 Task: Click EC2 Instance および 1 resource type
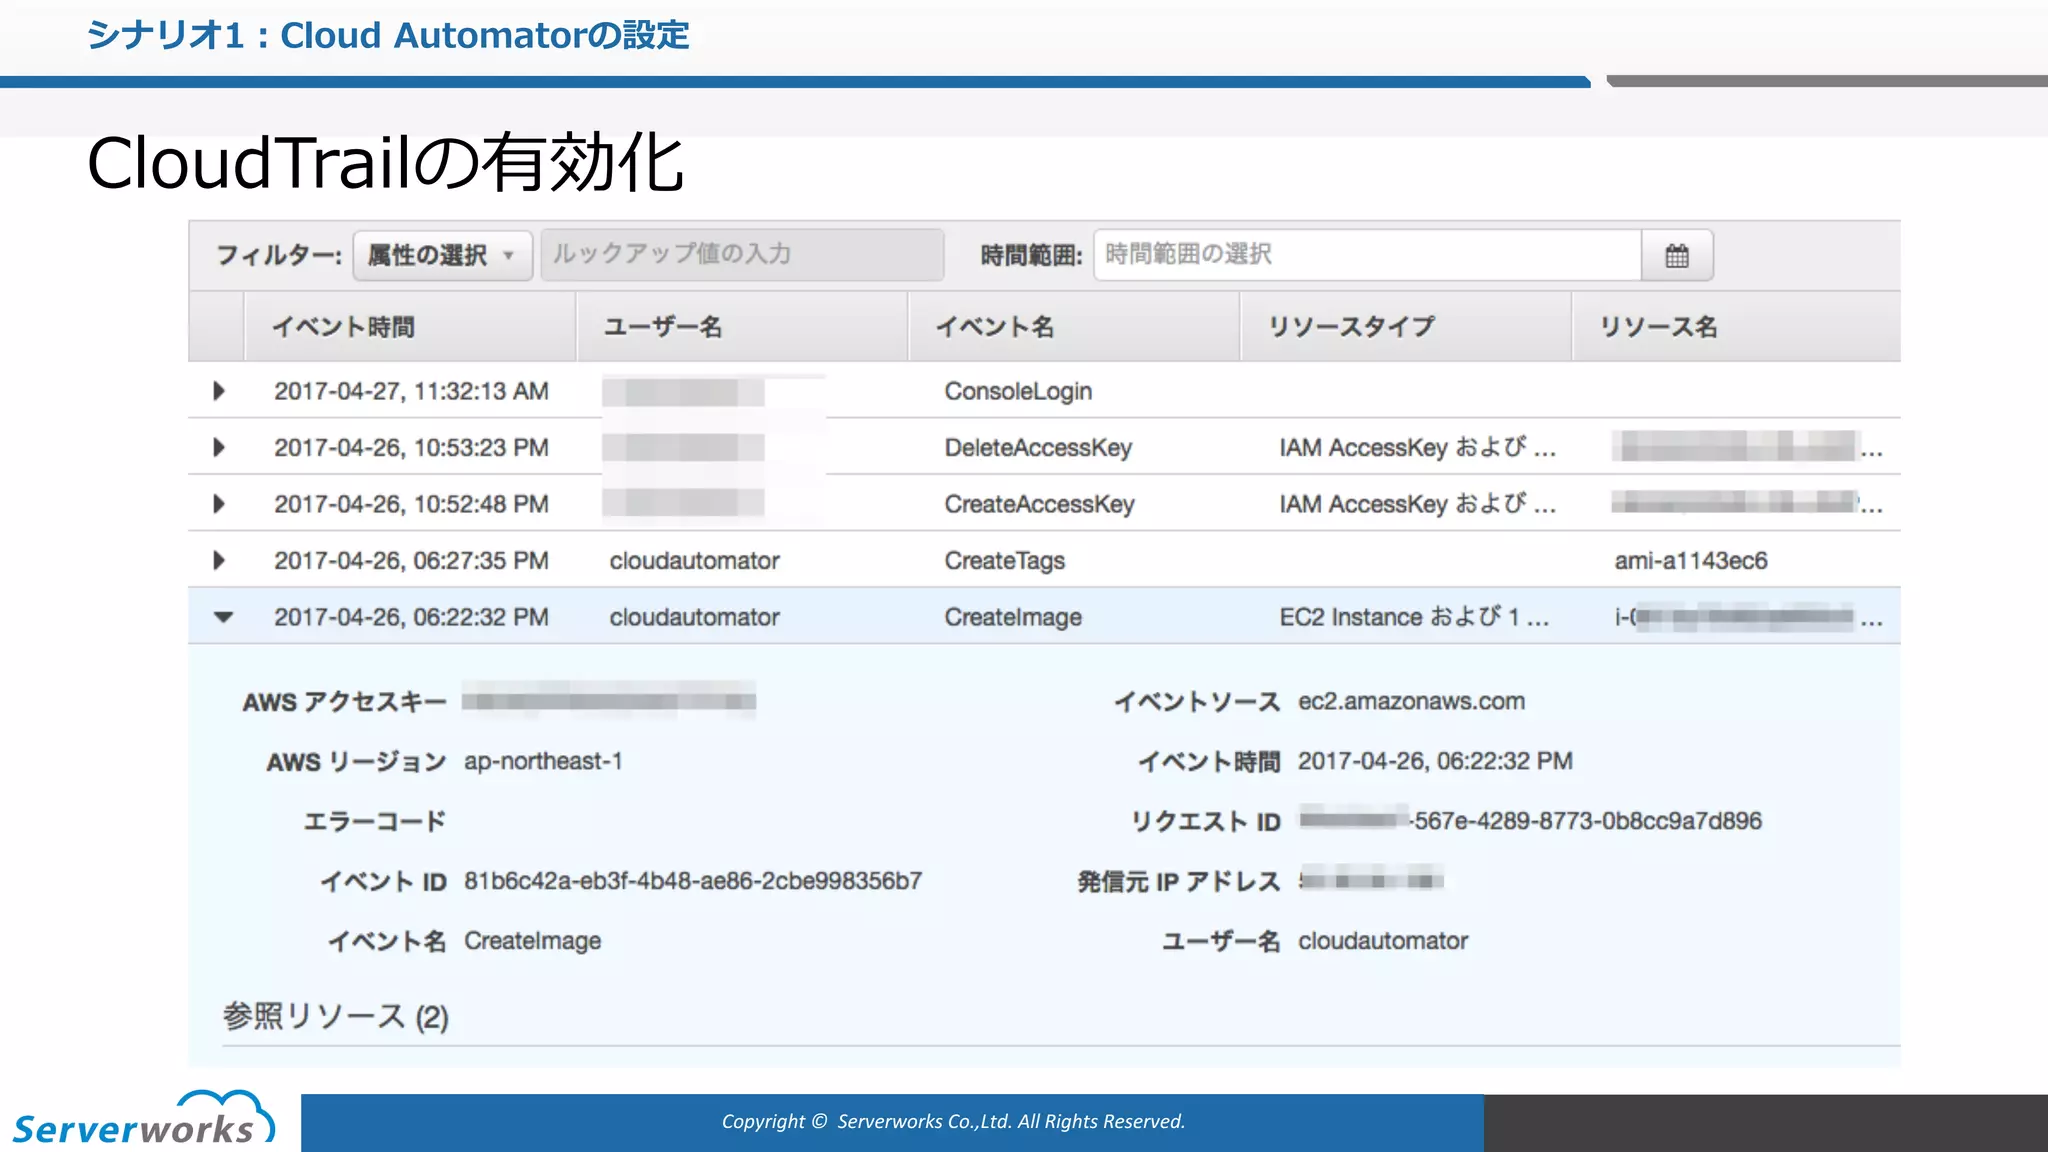(x=1414, y=617)
